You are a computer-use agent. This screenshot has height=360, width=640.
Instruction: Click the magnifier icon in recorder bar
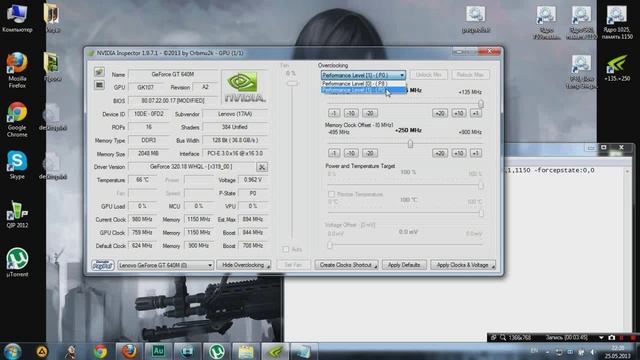(503, 338)
